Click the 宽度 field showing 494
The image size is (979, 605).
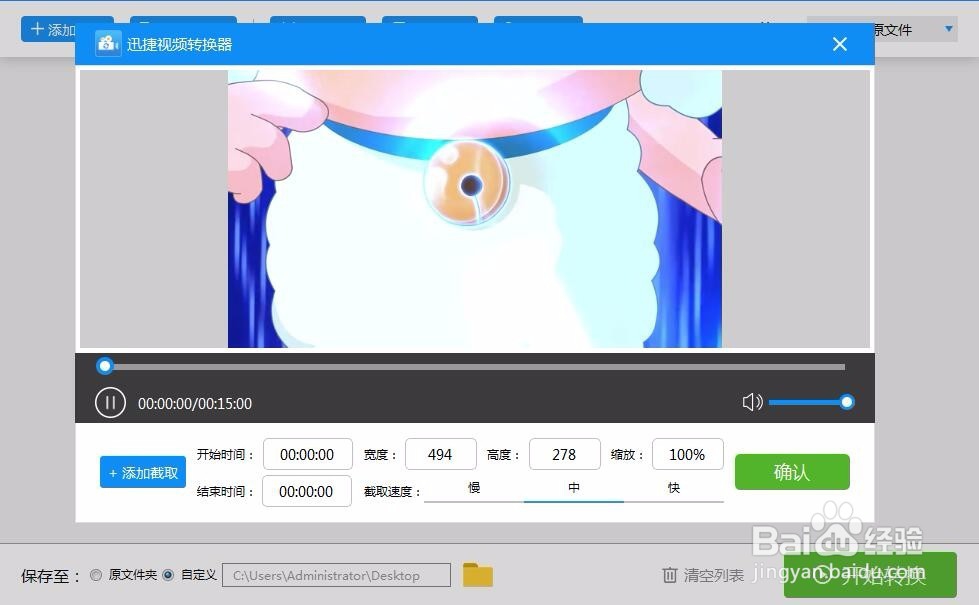(441, 454)
